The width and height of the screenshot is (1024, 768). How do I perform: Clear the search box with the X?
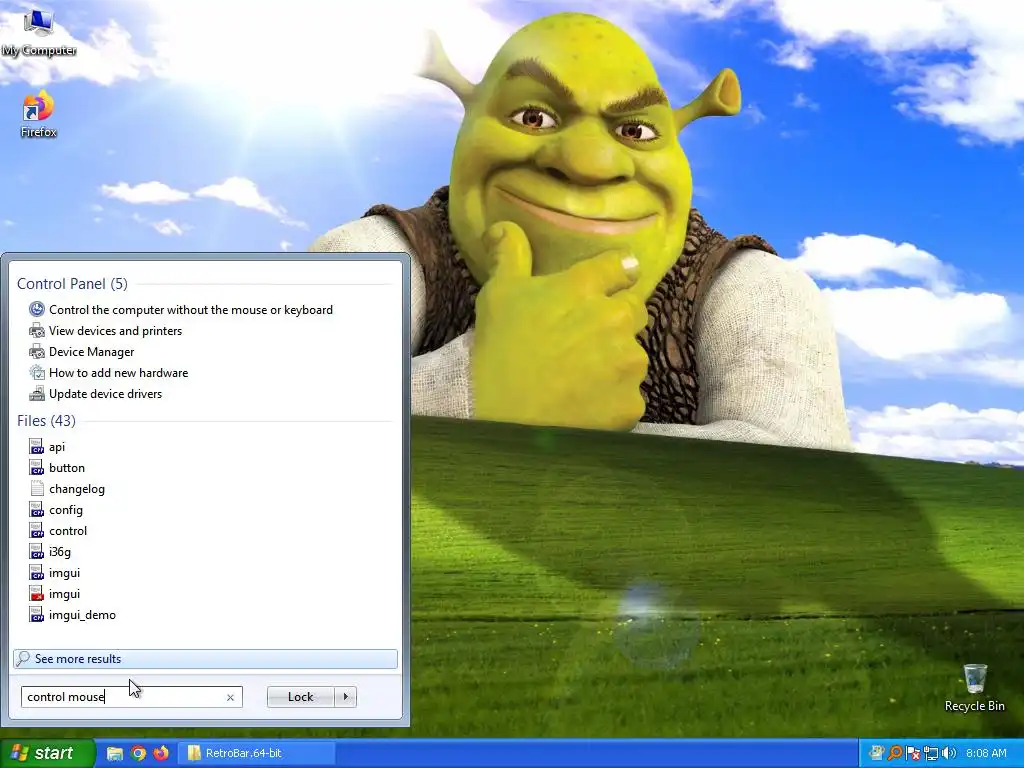click(230, 697)
